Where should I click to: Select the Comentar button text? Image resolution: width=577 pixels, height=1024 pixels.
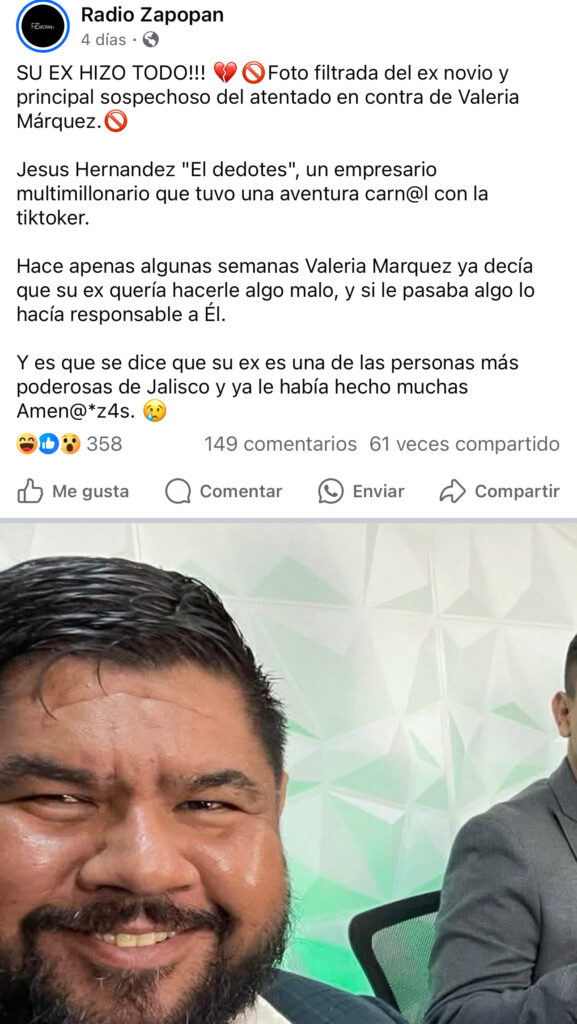point(241,492)
